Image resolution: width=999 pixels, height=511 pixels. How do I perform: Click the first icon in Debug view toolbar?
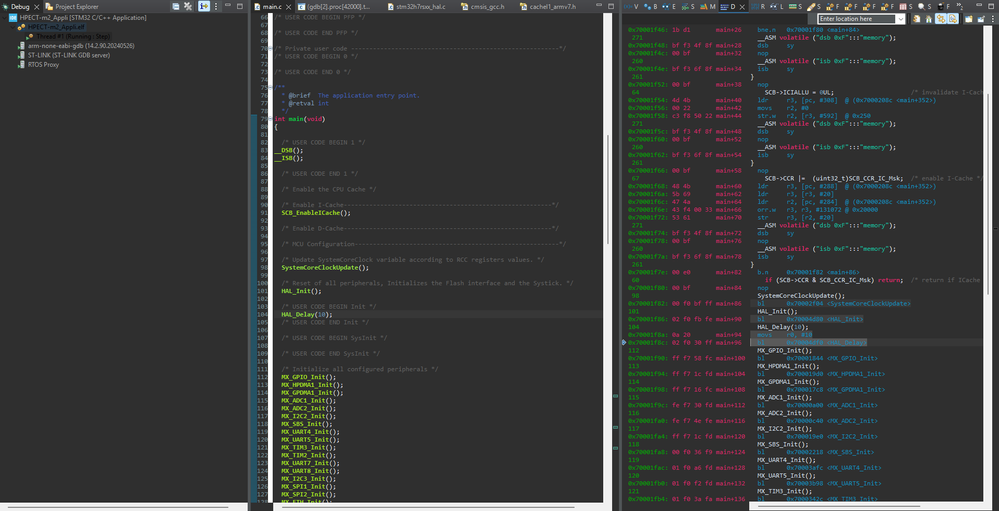(175, 6)
